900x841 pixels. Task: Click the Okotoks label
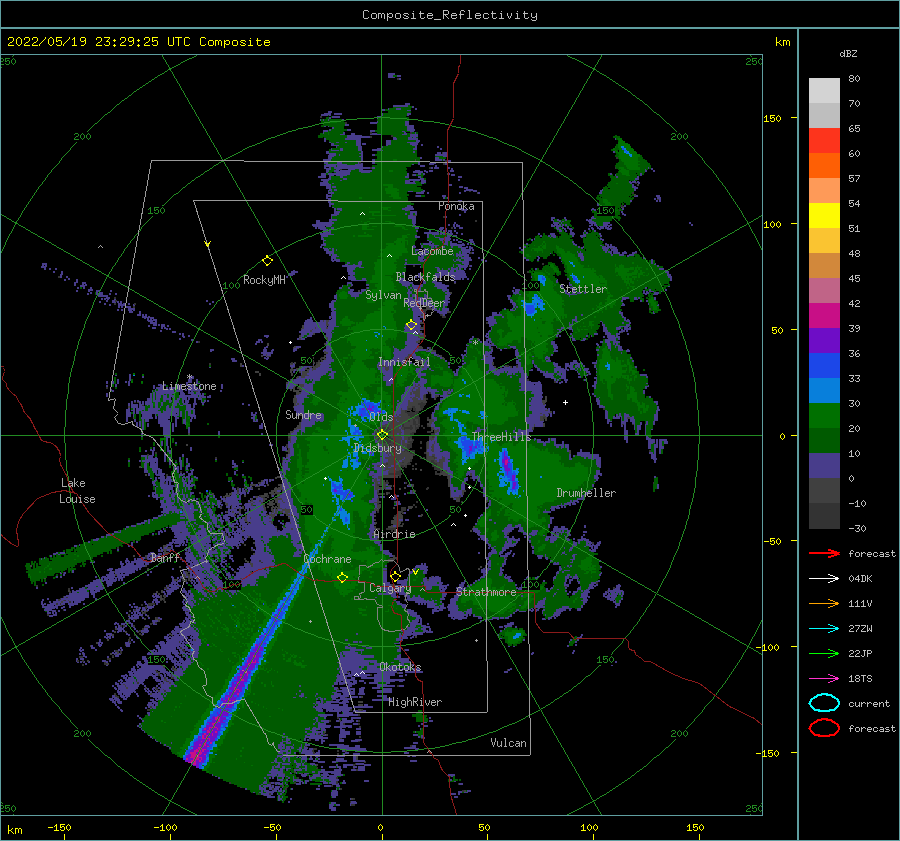click(400, 667)
